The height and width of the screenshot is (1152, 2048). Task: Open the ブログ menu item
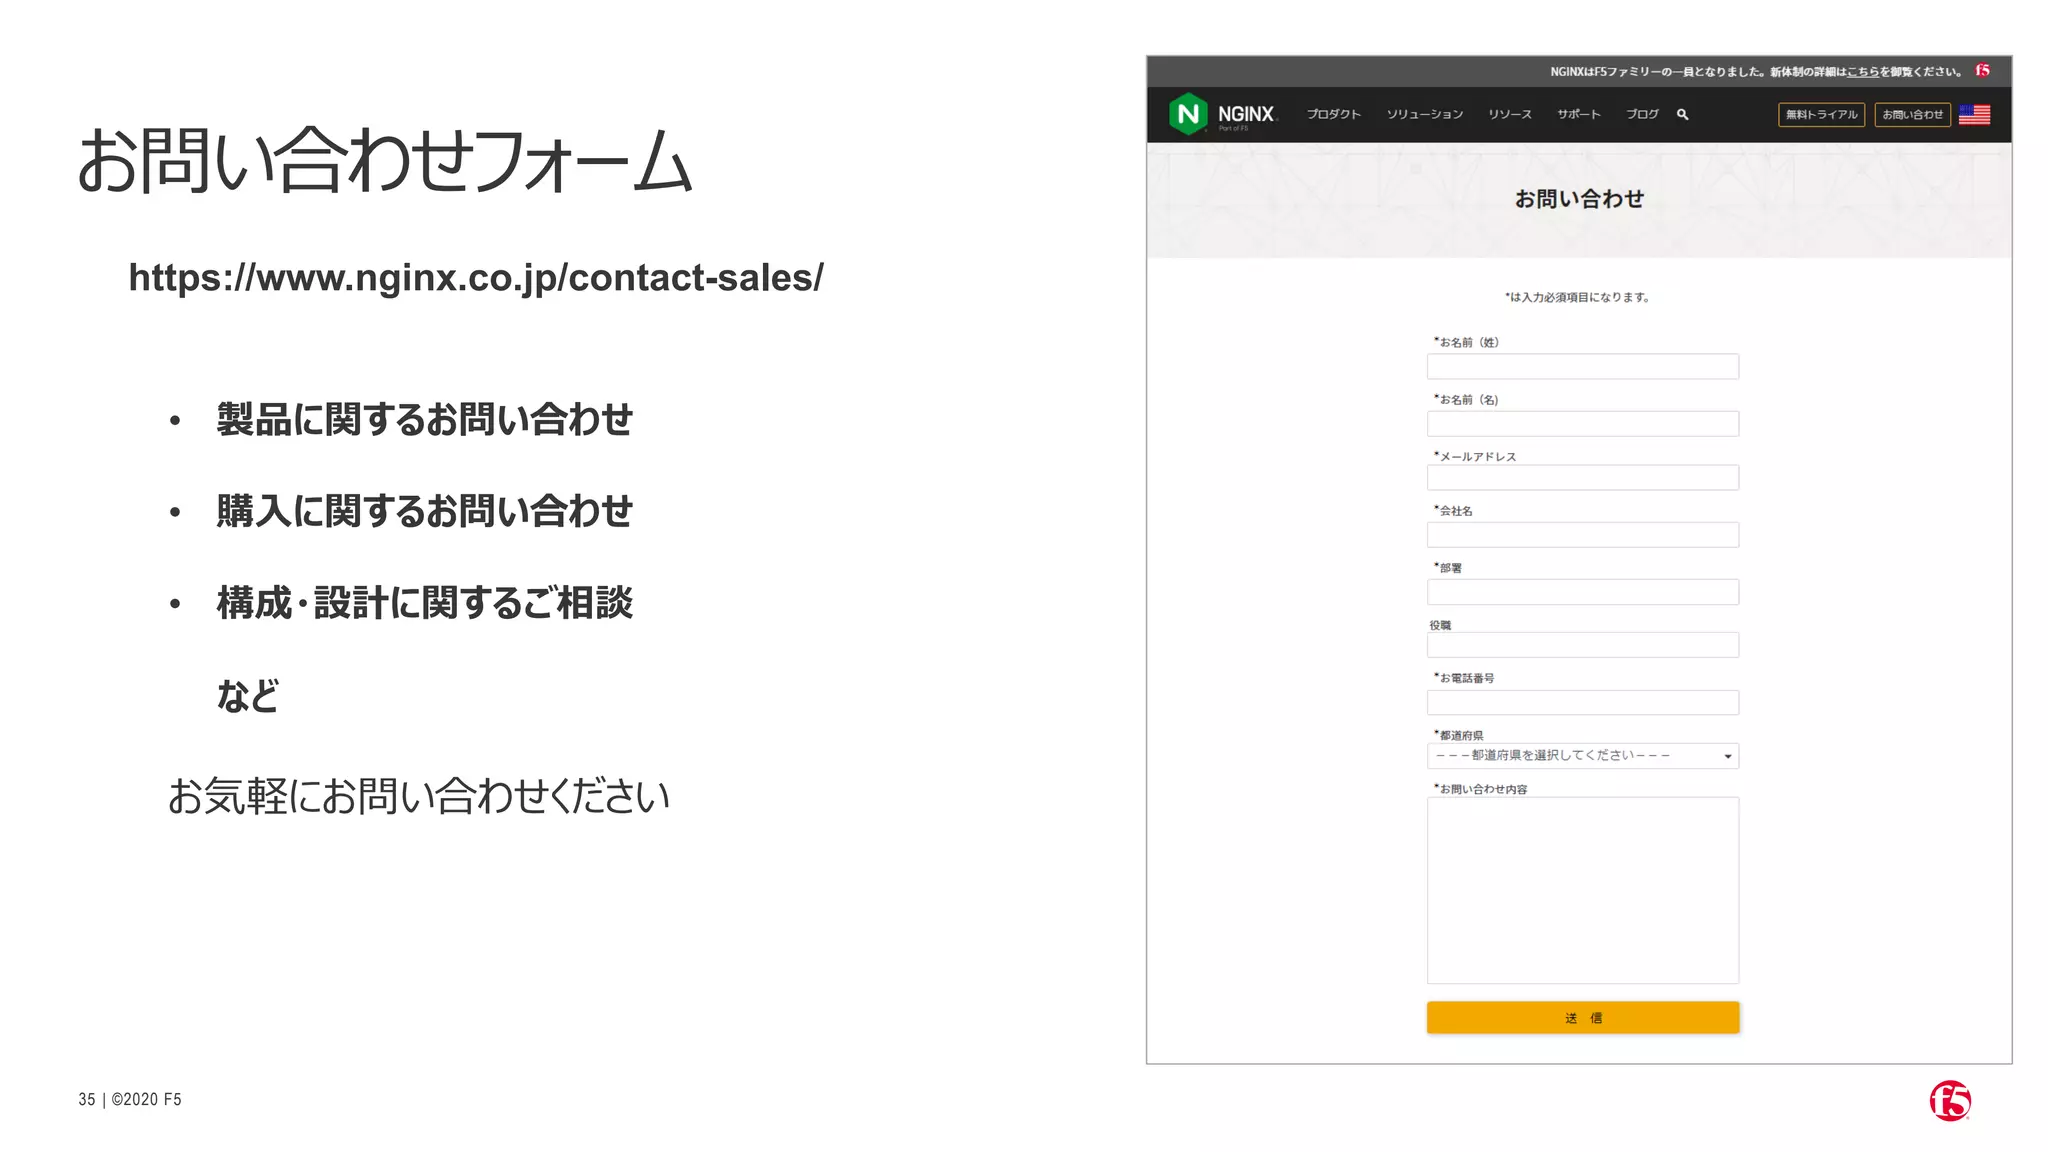[x=1642, y=115]
